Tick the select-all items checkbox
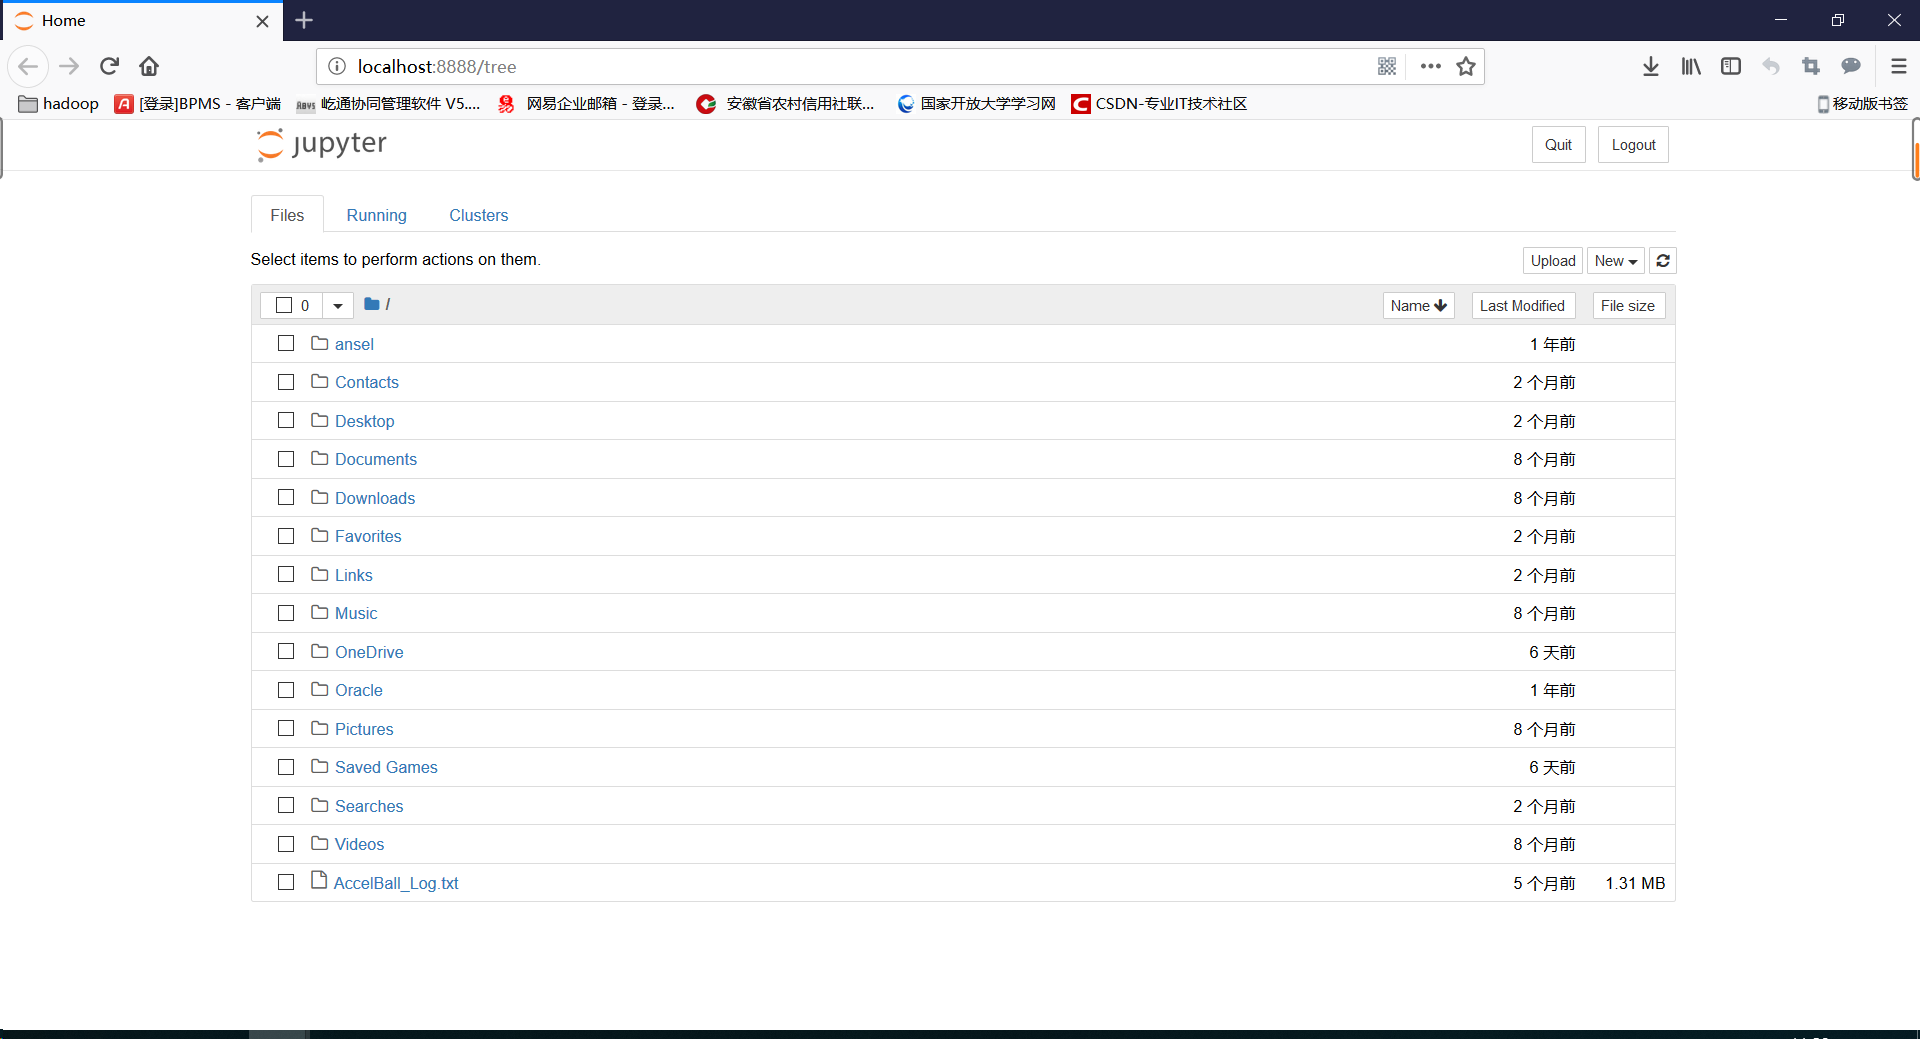1920x1039 pixels. pos(283,305)
